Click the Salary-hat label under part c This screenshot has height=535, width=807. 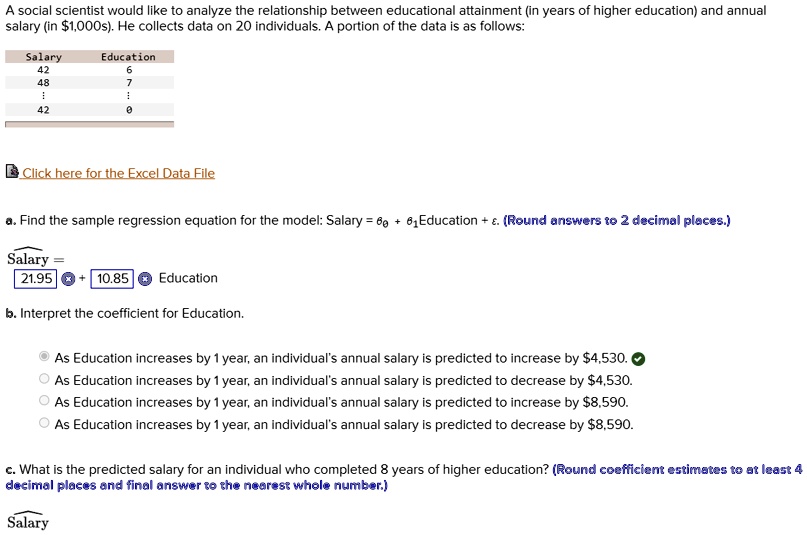28,522
